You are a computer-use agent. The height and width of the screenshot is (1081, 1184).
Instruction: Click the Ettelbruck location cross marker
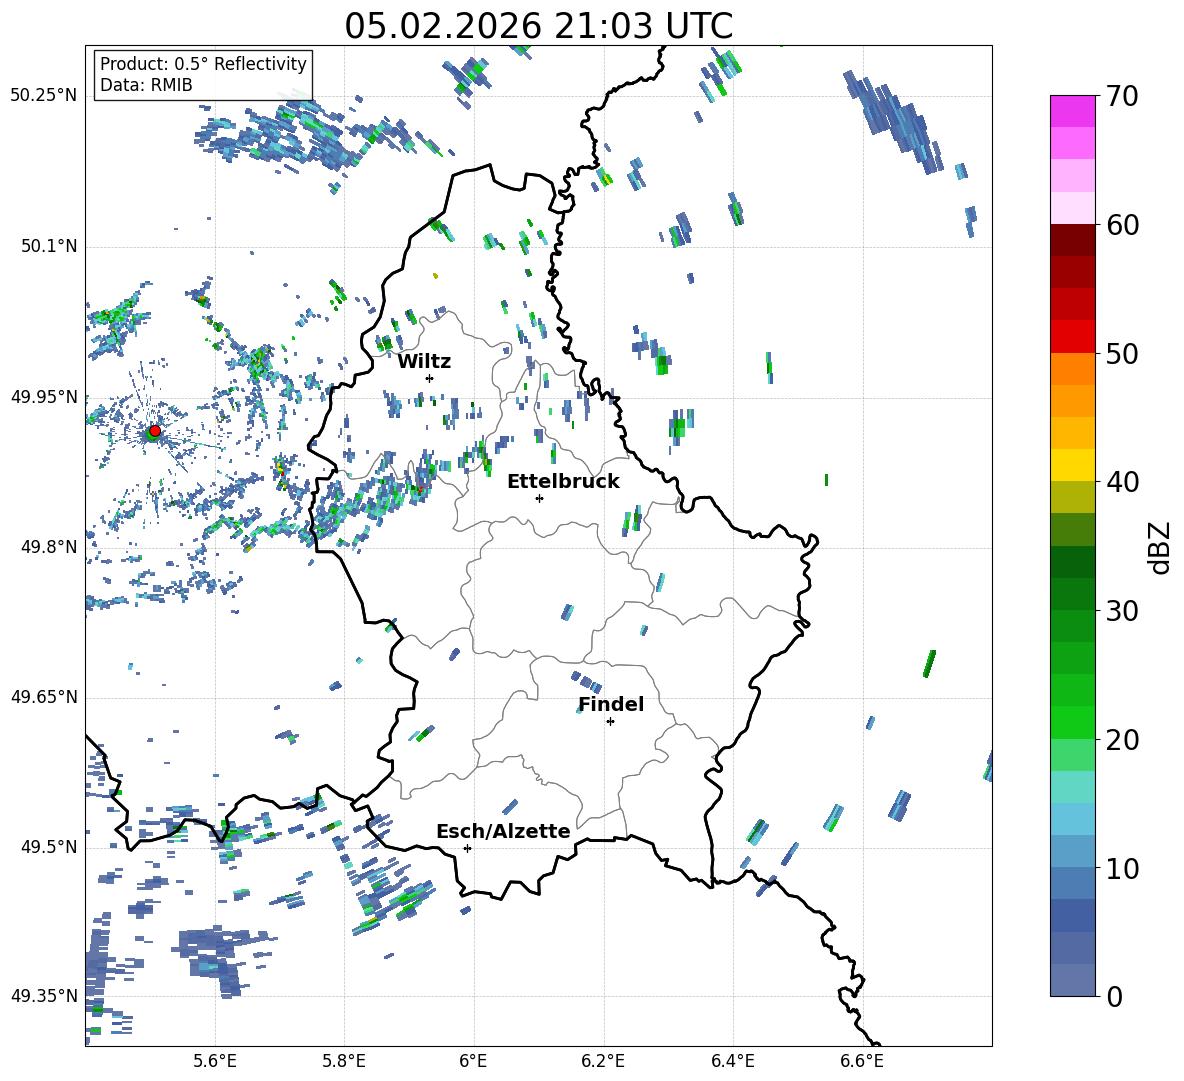(539, 498)
